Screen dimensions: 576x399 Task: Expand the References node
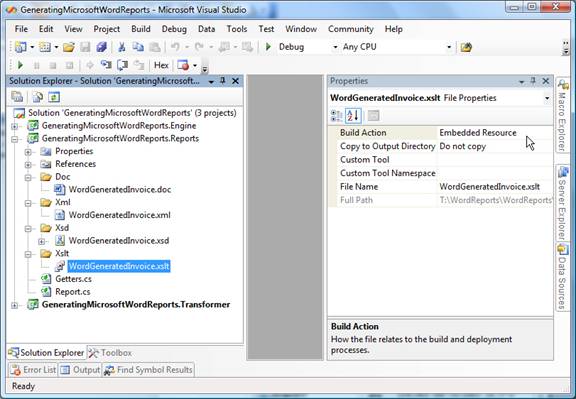(28, 165)
